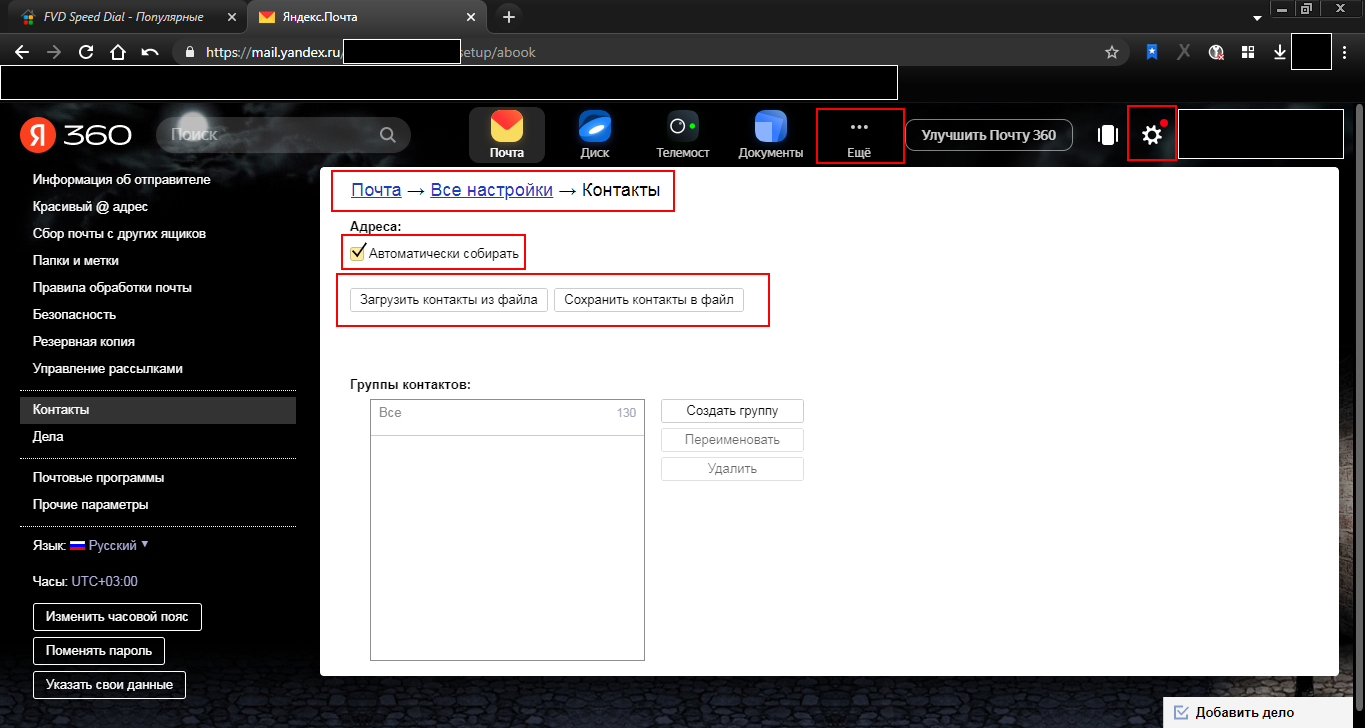
Task: Select 'Безопасность' in the settings sidebar
Action: tap(74, 314)
